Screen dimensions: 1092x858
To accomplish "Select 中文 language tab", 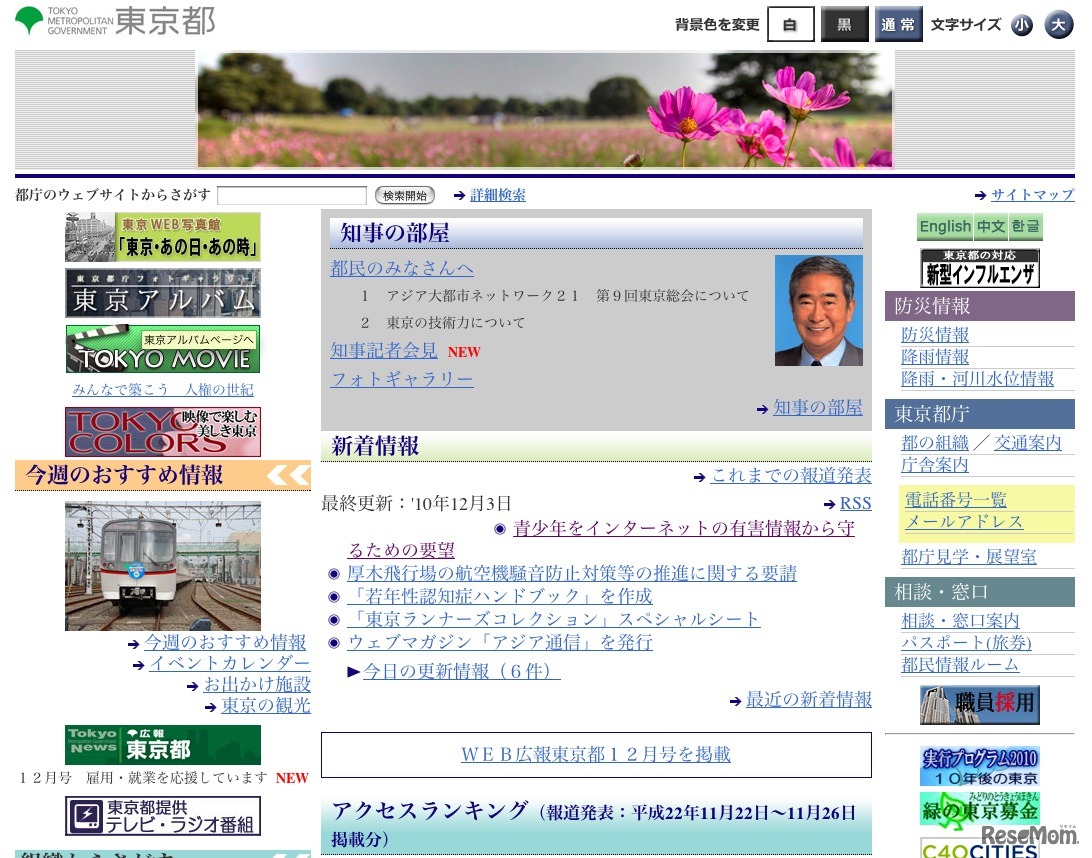I will pos(991,227).
